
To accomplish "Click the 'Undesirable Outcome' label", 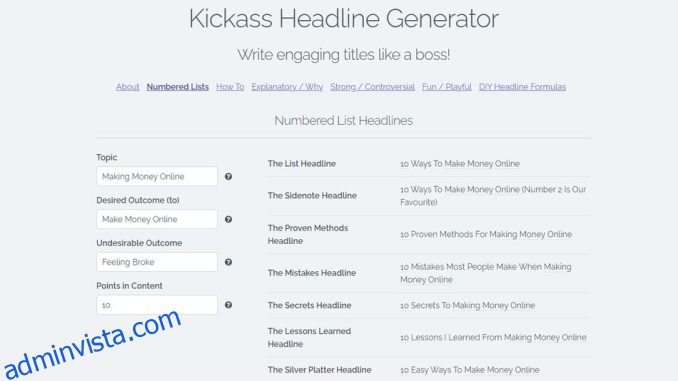I will pos(139,243).
